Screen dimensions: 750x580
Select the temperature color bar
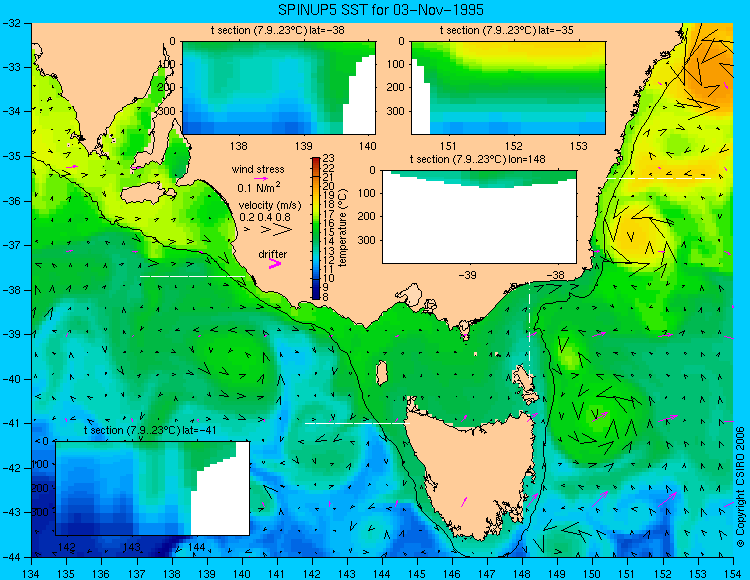click(x=316, y=228)
